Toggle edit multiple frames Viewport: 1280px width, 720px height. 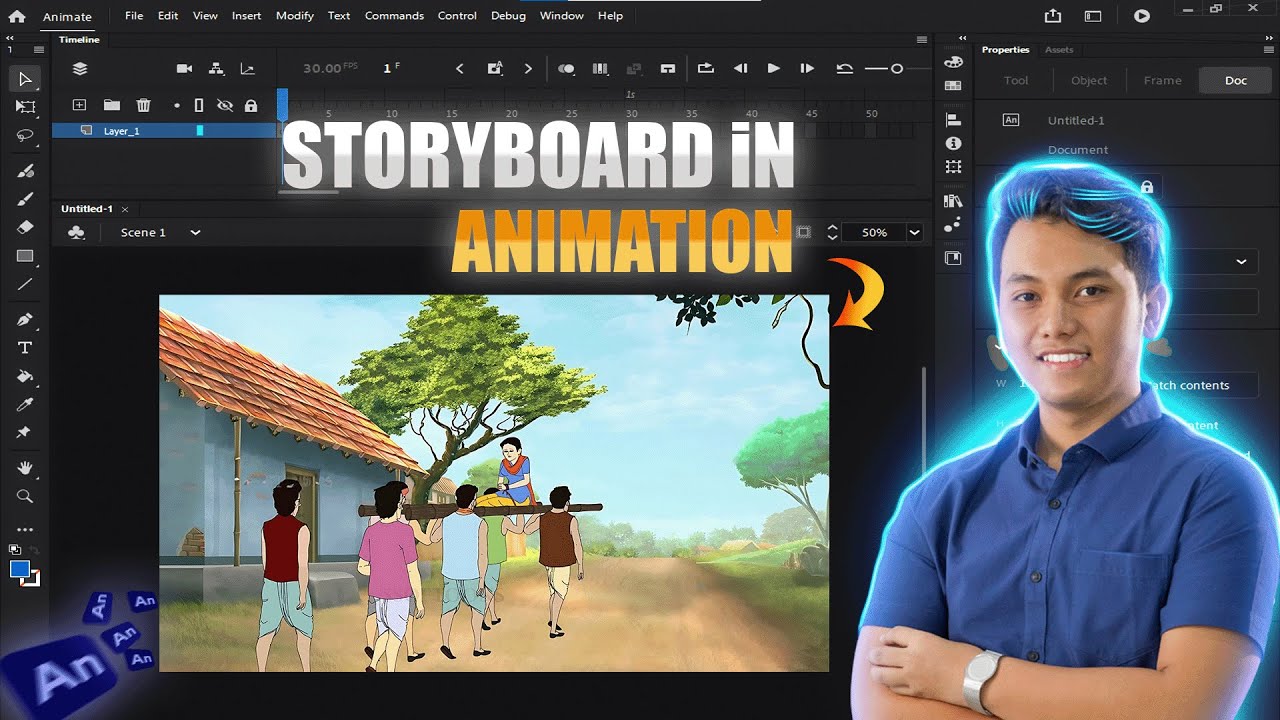(x=600, y=69)
